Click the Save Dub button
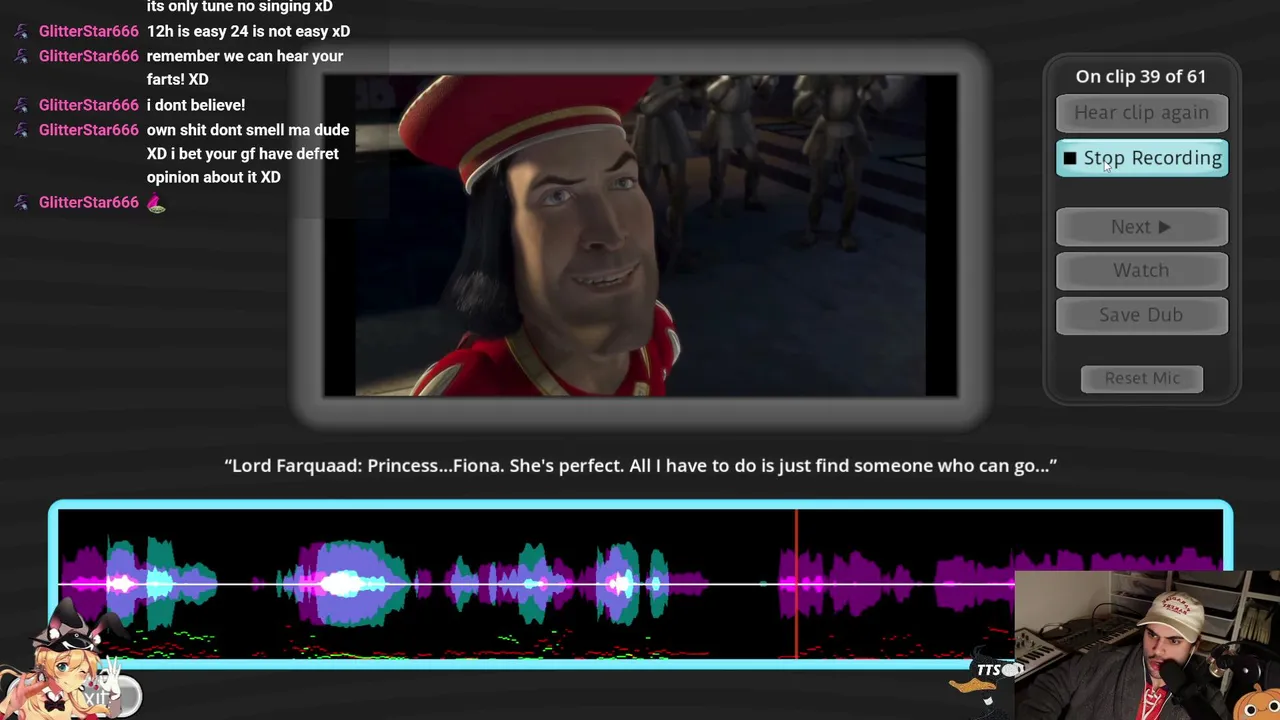The height and width of the screenshot is (720, 1280). click(x=1141, y=315)
